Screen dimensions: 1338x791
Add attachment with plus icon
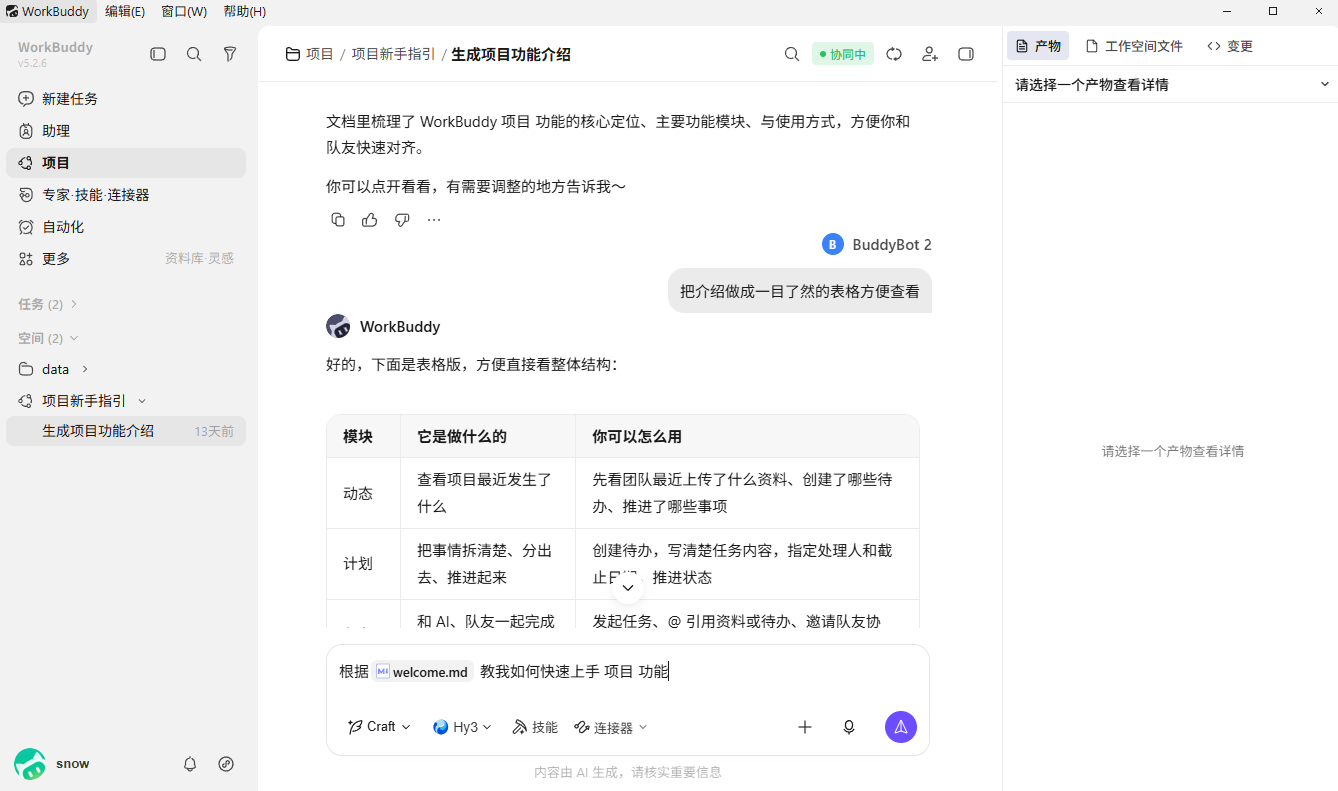click(805, 727)
